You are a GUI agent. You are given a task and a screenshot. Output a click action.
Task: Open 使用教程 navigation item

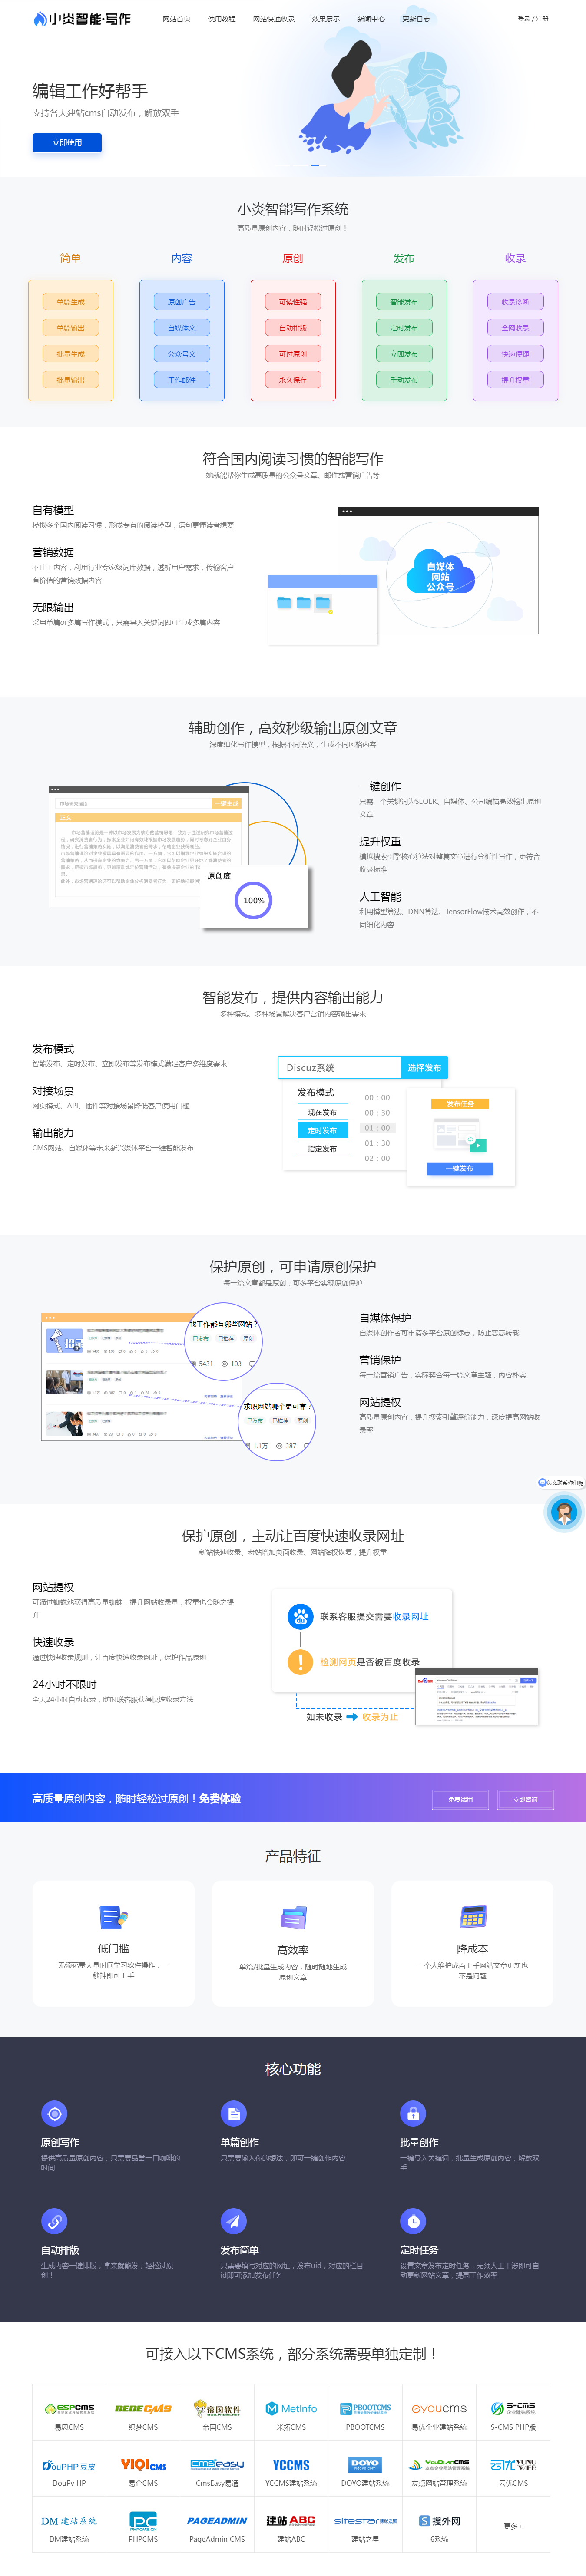point(221,19)
